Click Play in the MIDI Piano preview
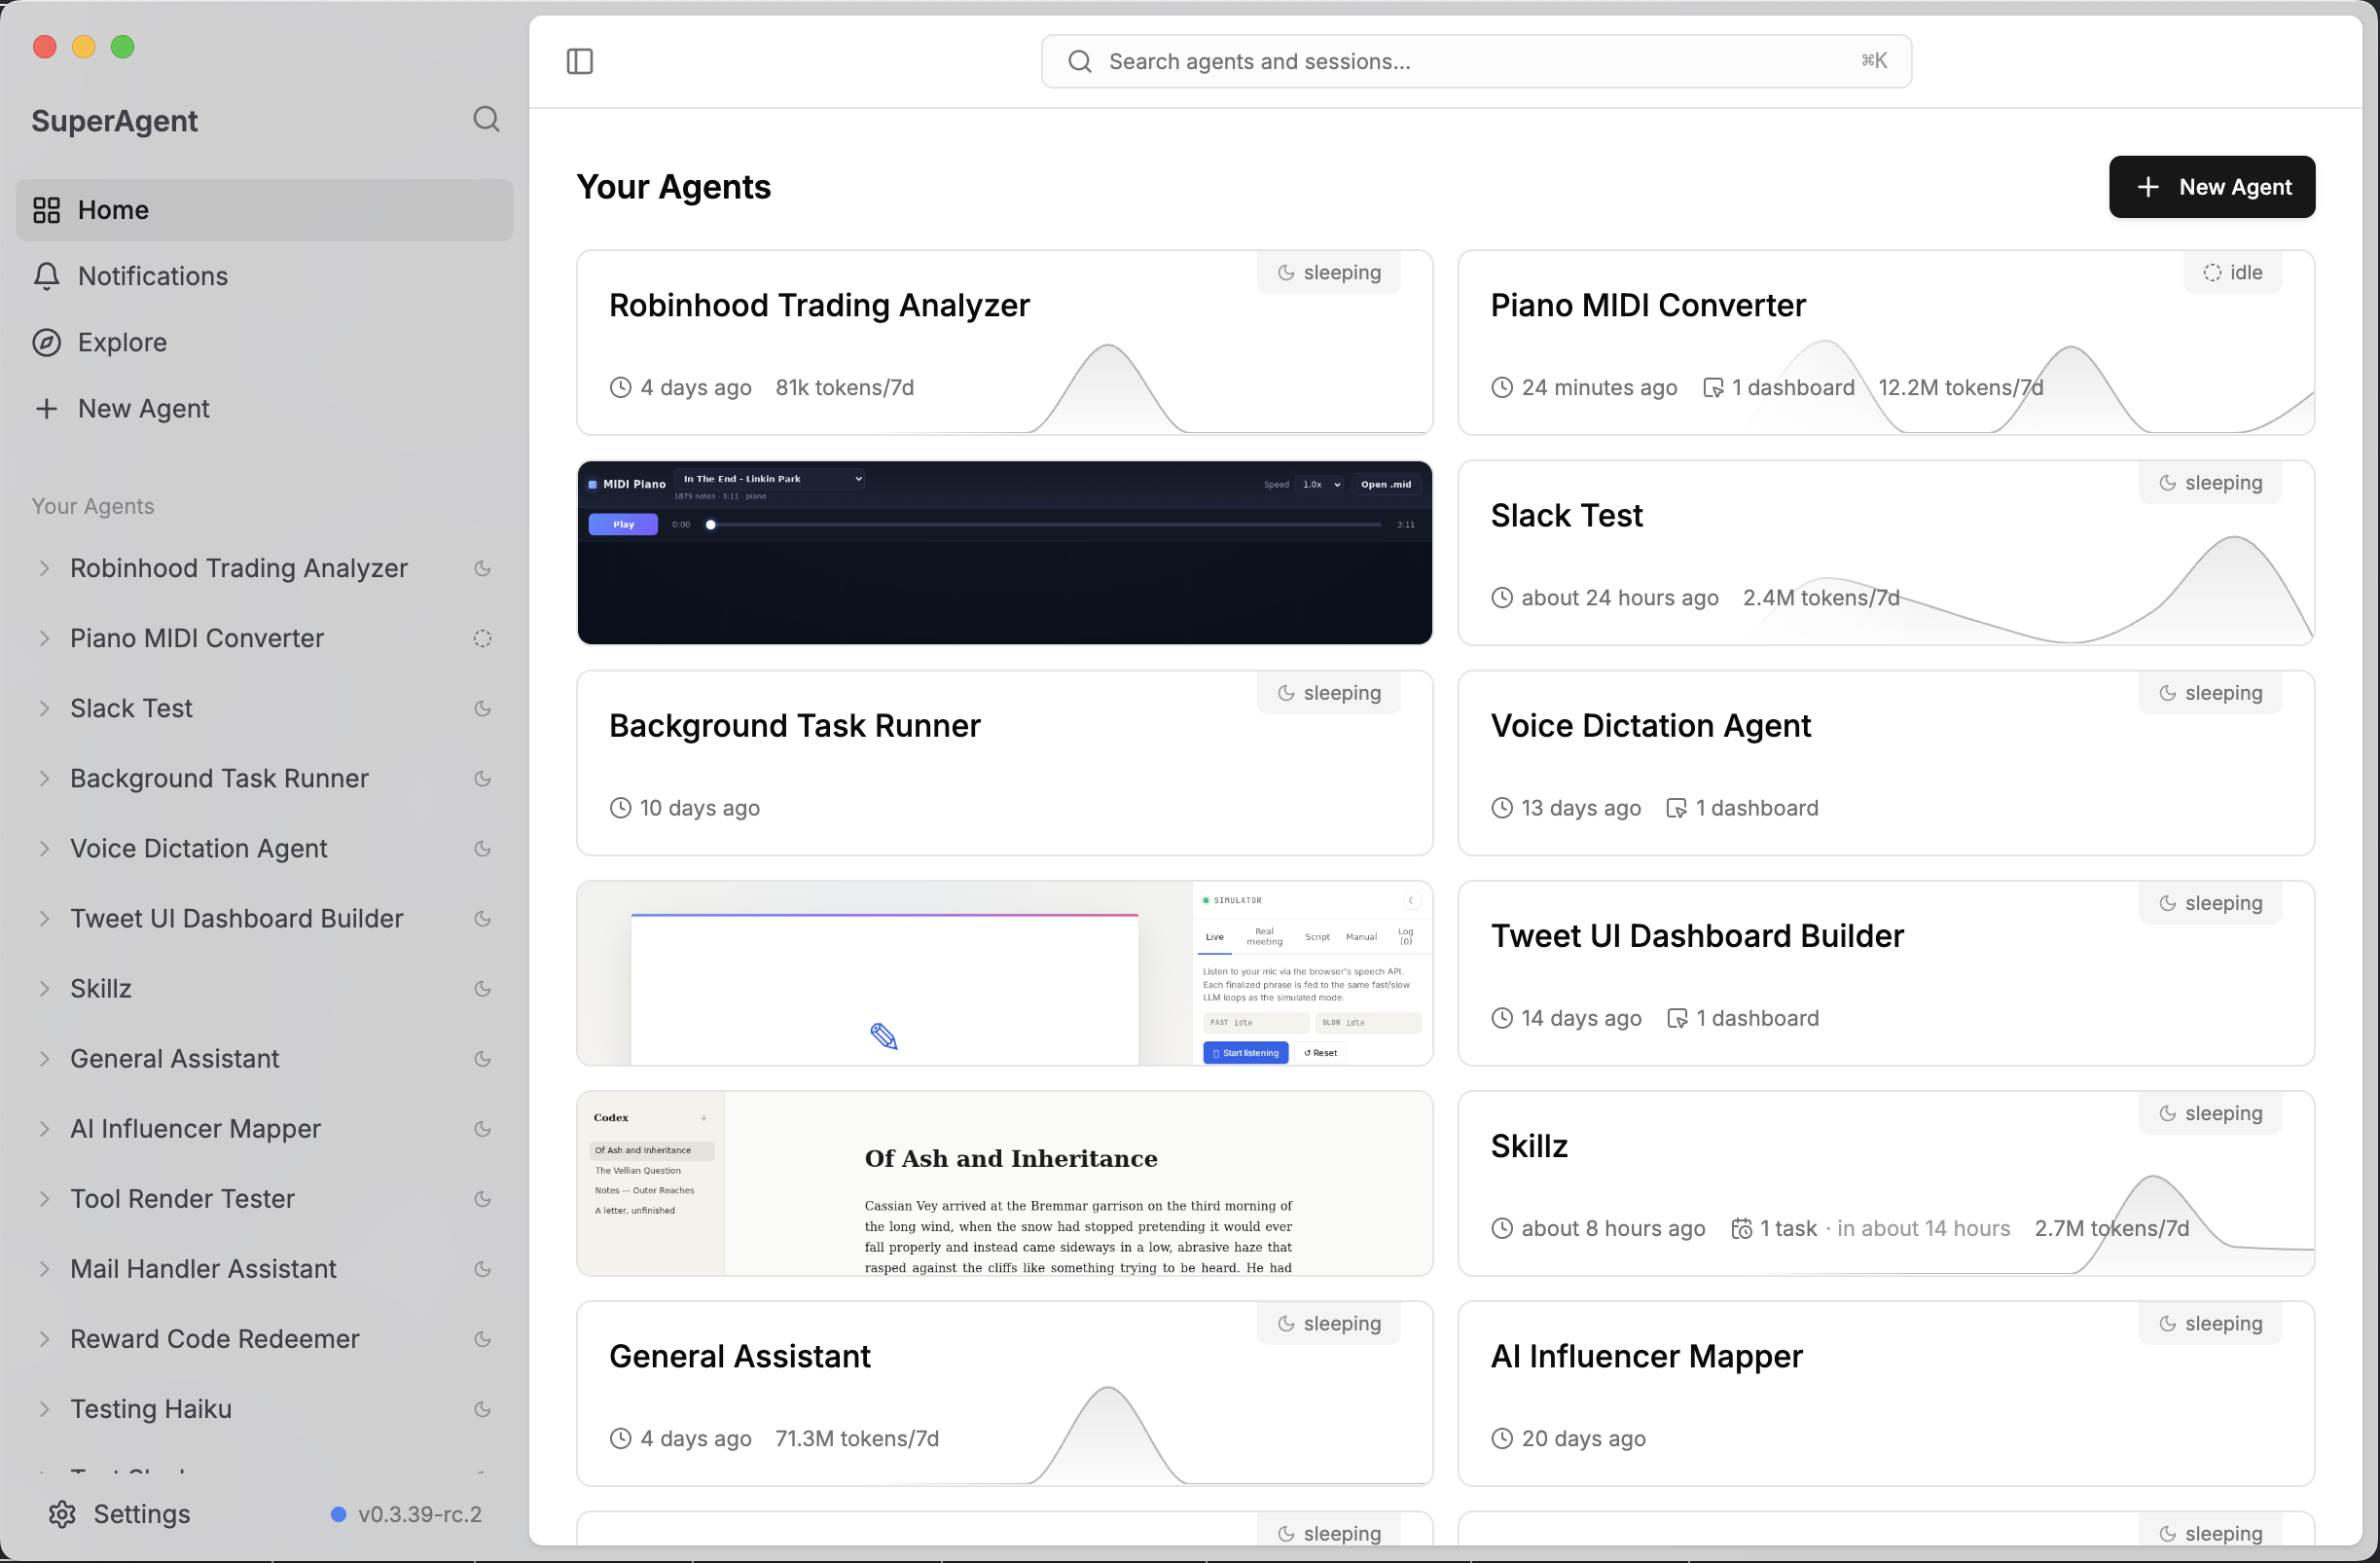The width and height of the screenshot is (2380, 1563). tap(622, 524)
